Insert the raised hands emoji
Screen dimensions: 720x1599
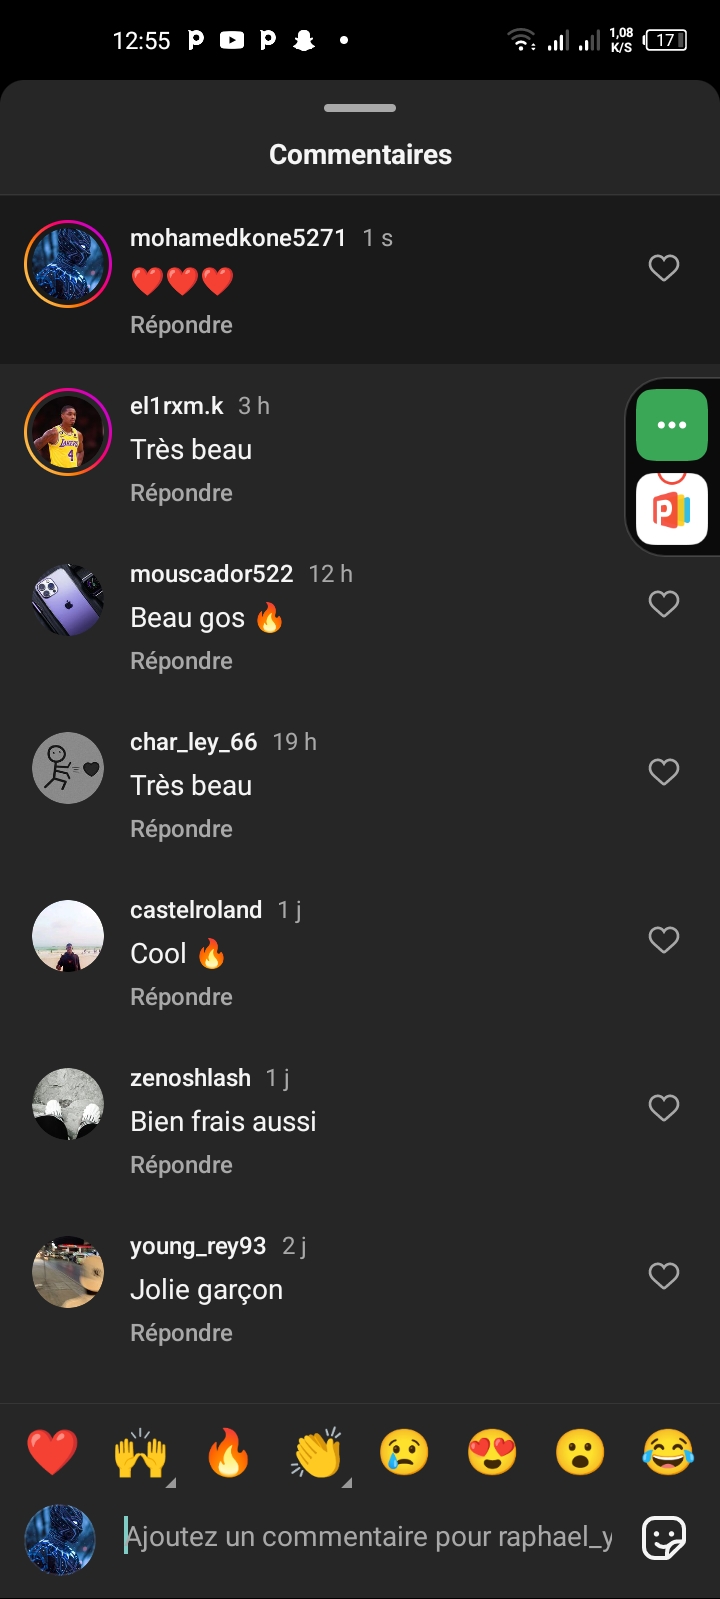point(141,1453)
